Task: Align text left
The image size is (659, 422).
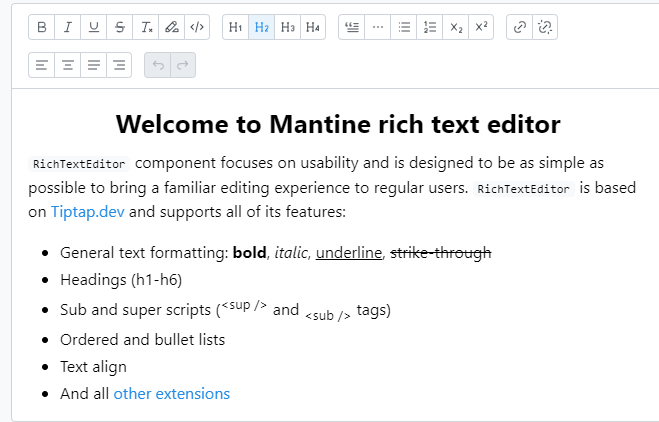Action: click(41, 65)
